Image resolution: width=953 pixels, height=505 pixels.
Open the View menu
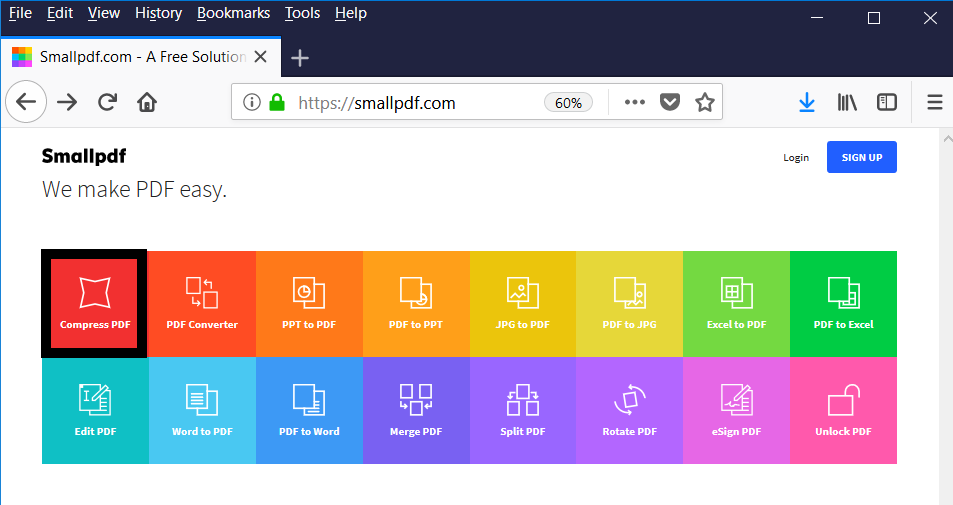103,13
